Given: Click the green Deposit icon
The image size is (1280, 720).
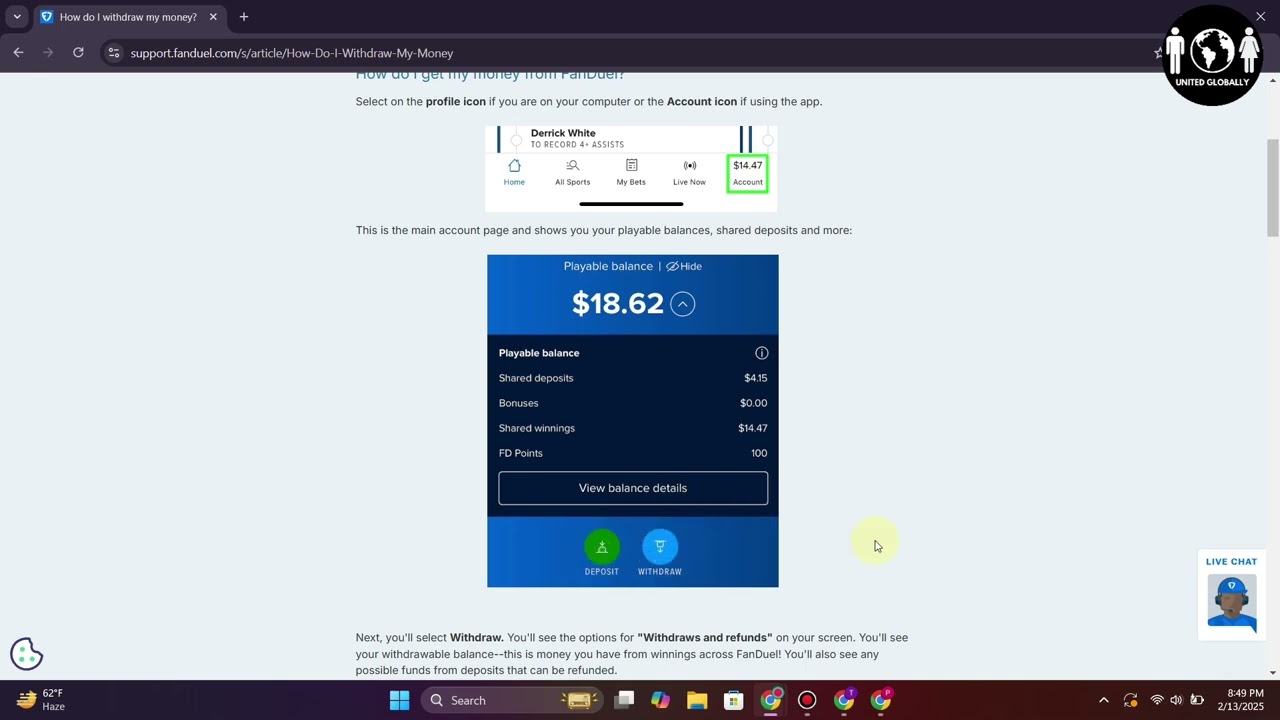Looking at the screenshot, I should pos(602,547).
